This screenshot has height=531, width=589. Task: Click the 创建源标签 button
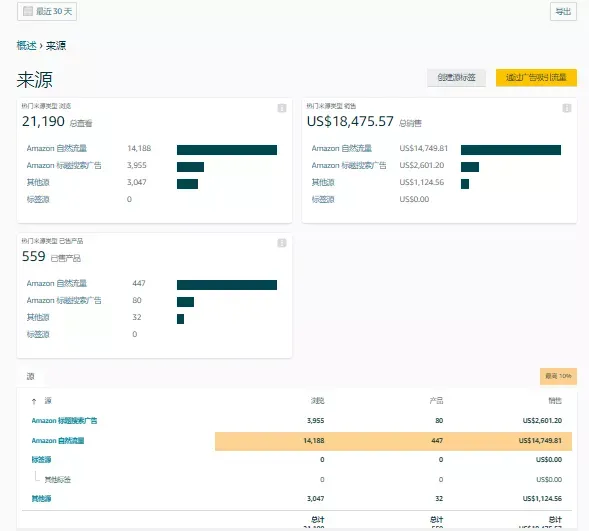click(x=456, y=77)
